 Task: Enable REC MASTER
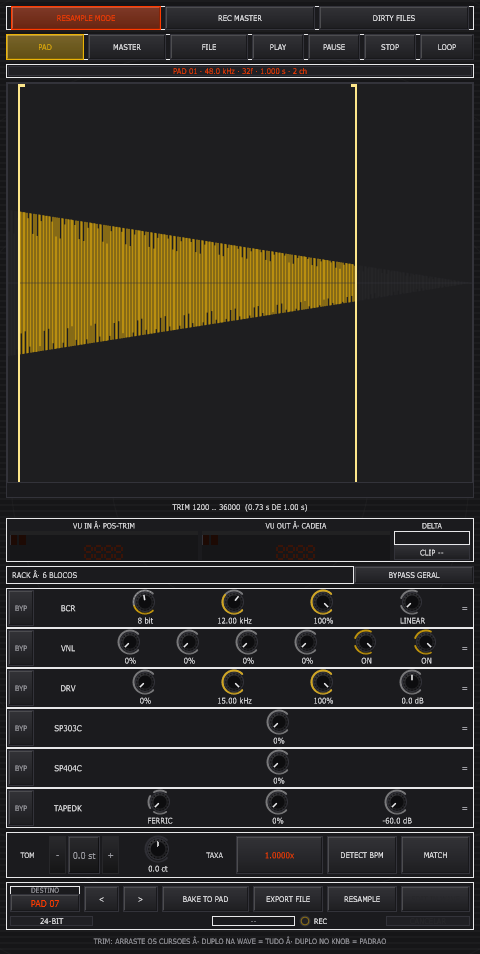(x=240, y=18)
